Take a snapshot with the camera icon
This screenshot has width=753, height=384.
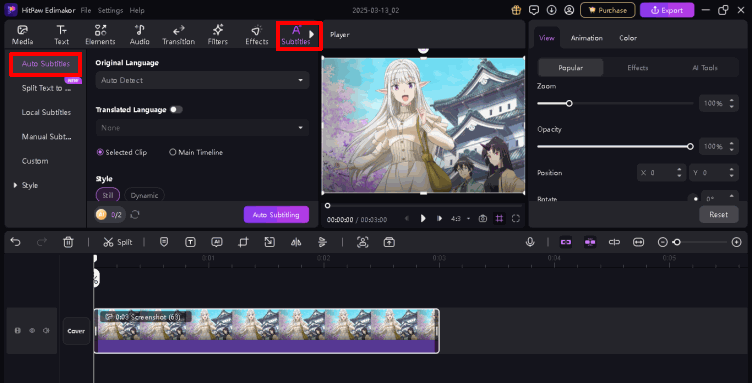[x=483, y=218]
